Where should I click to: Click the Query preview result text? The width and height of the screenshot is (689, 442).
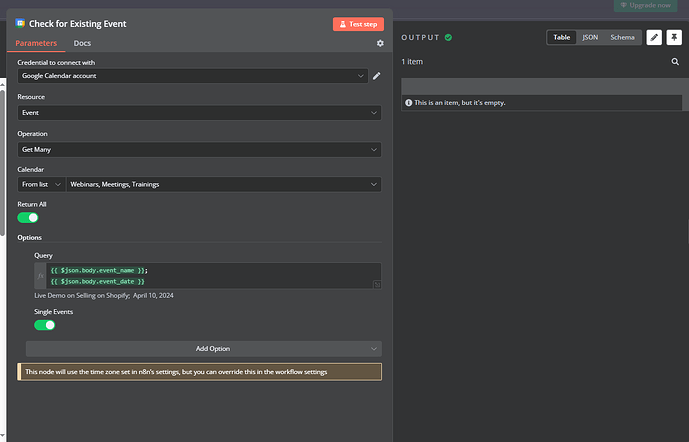coord(104,296)
